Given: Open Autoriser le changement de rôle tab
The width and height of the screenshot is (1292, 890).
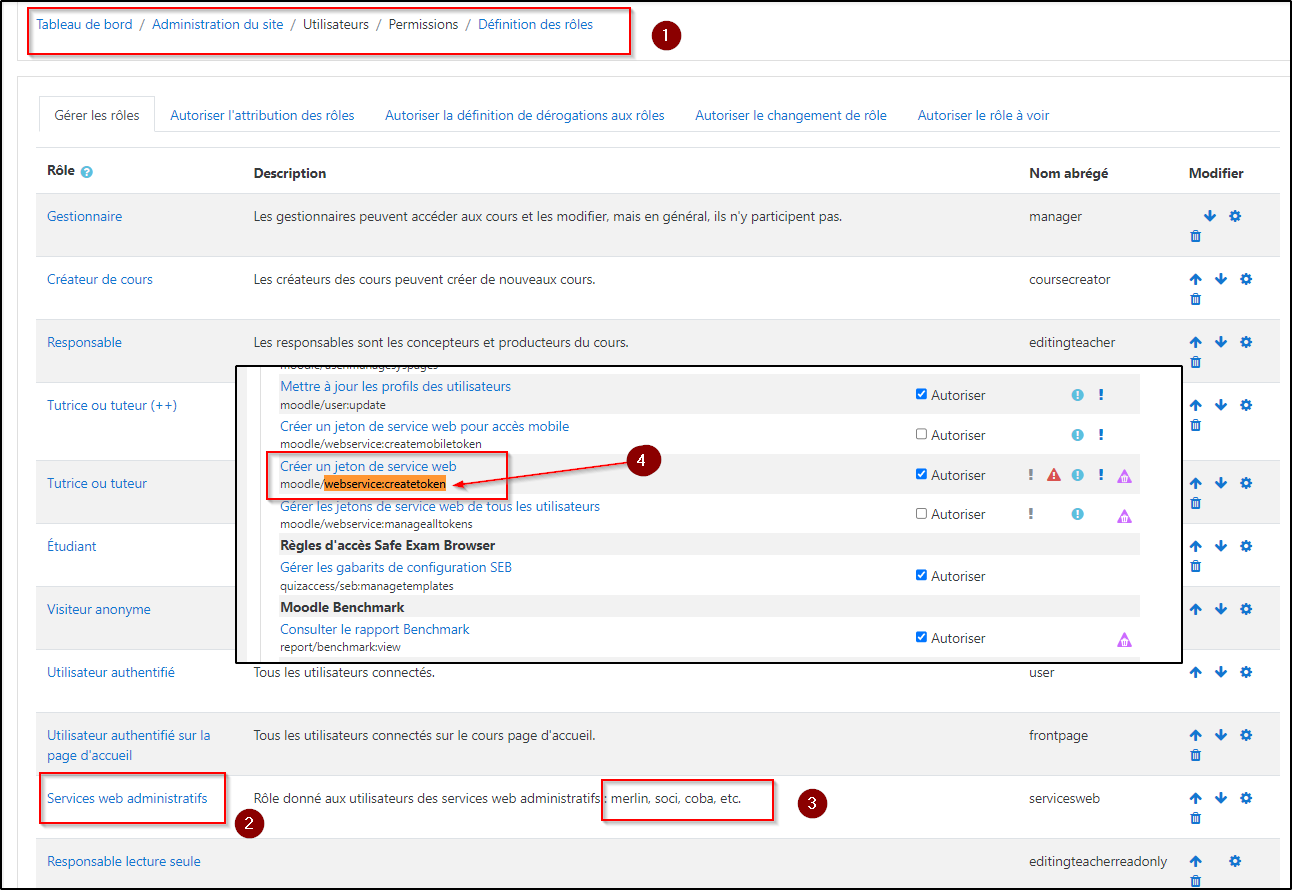Looking at the screenshot, I should click(790, 115).
